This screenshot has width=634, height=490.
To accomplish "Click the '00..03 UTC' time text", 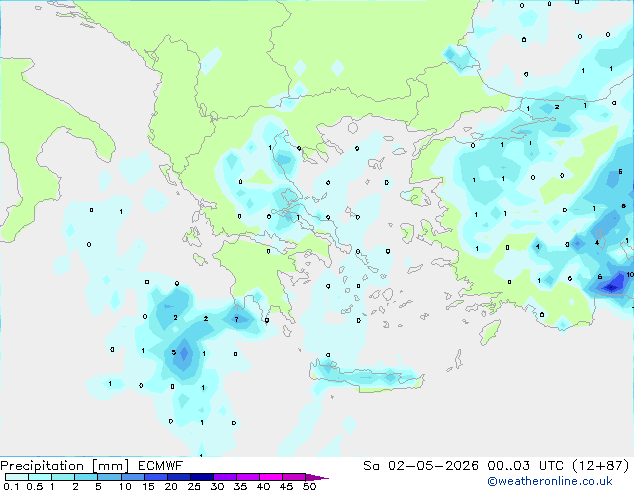I will (526, 466).
